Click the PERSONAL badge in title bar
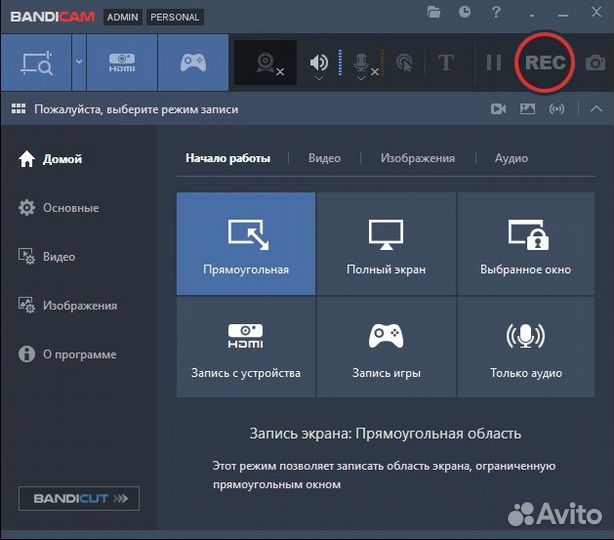The image size is (614, 540). [175, 17]
